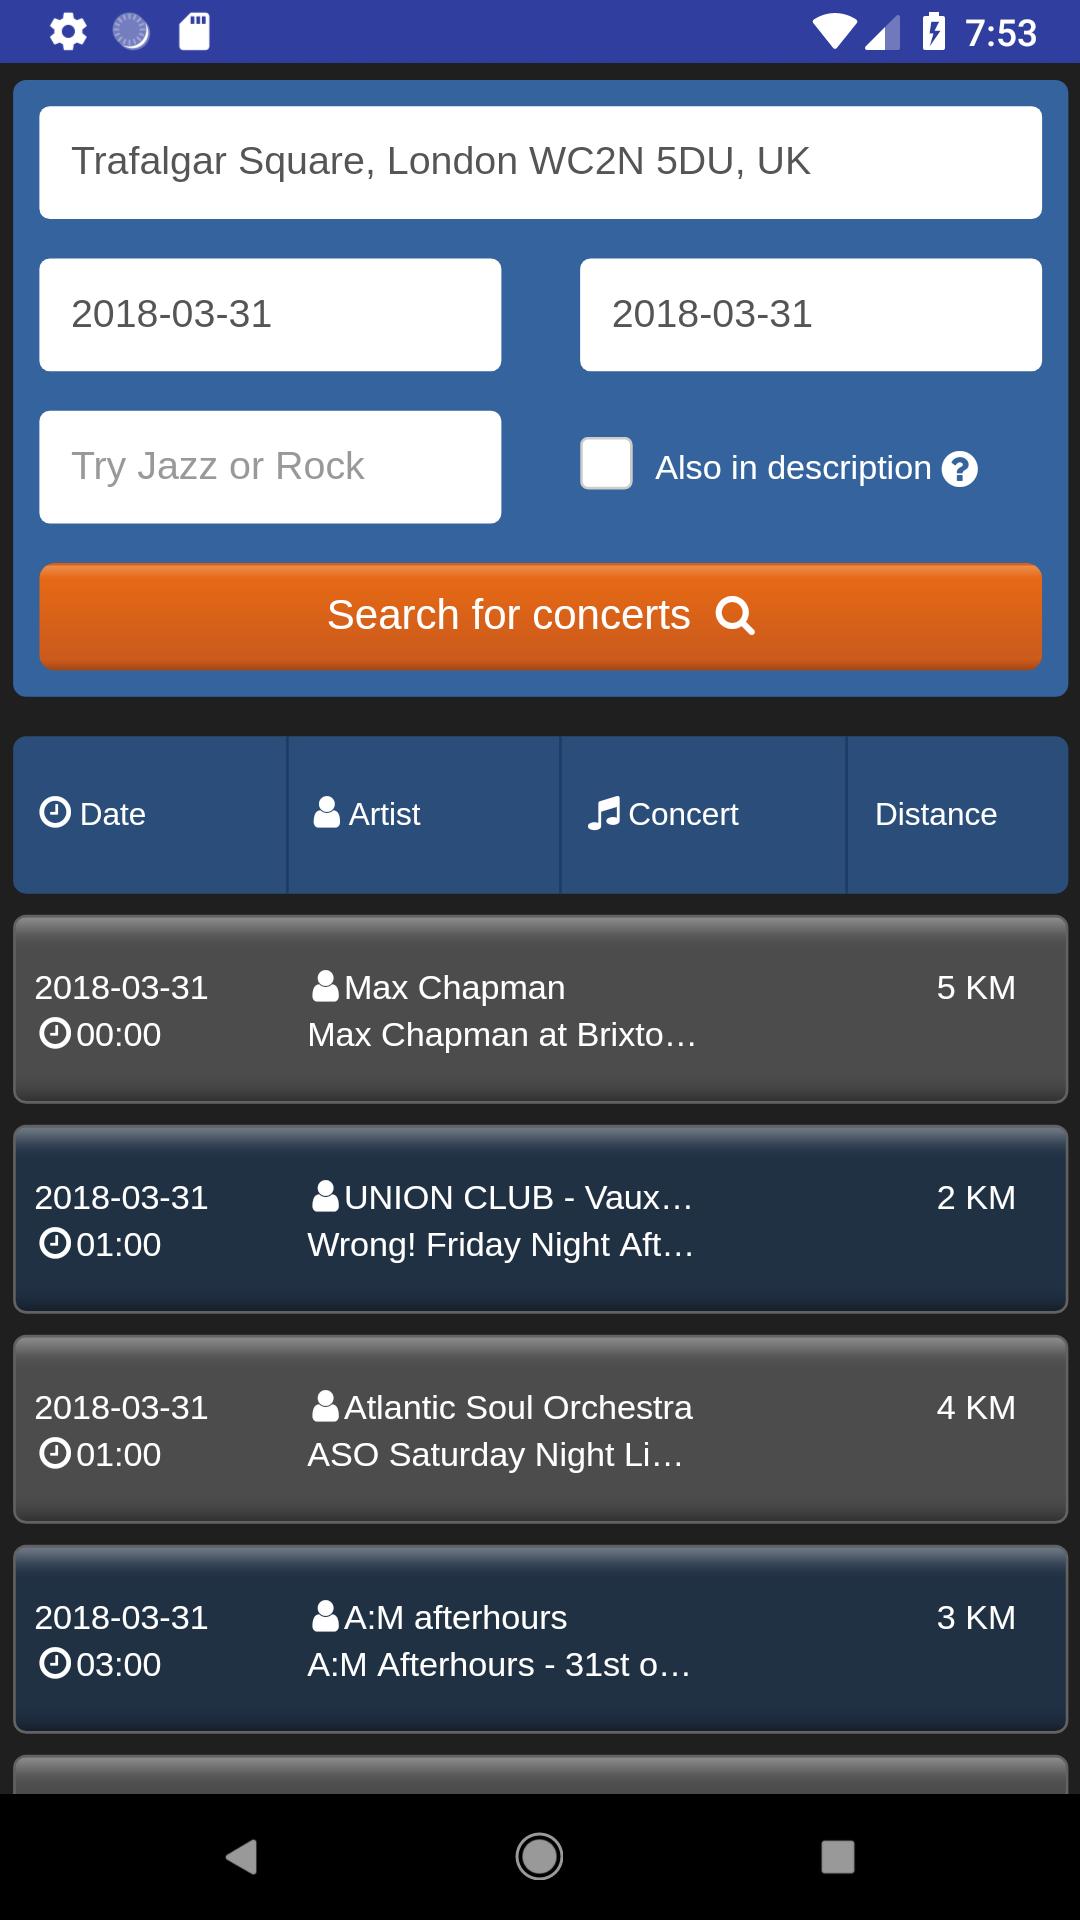The height and width of the screenshot is (1920, 1080).
Task: Tap the person icon beside Max Chapman
Action: point(325,987)
